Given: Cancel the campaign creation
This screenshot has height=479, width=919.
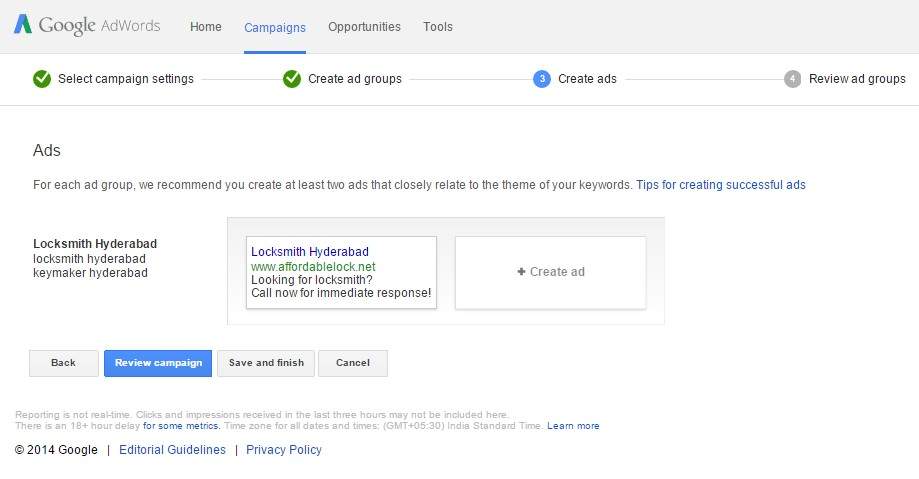Looking at the screenshot, I should (x=352, y=363).
